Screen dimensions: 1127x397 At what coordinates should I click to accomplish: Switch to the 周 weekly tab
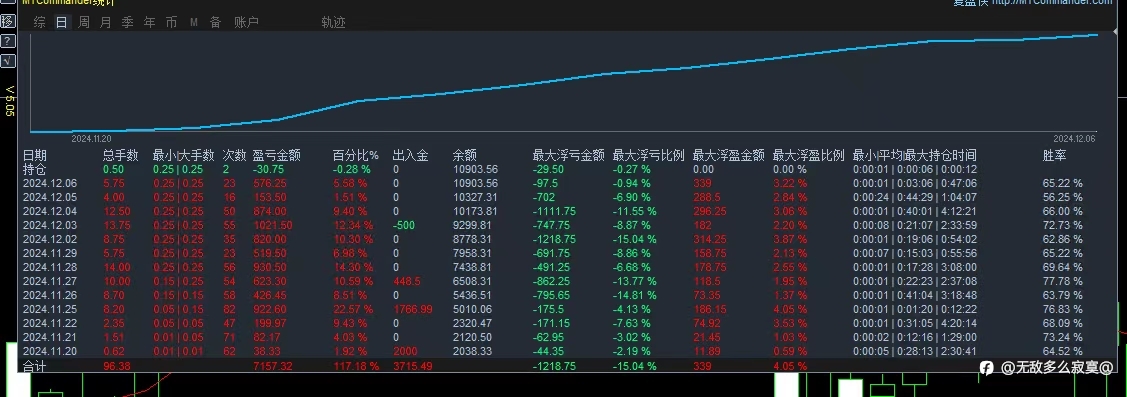point(84,22)
